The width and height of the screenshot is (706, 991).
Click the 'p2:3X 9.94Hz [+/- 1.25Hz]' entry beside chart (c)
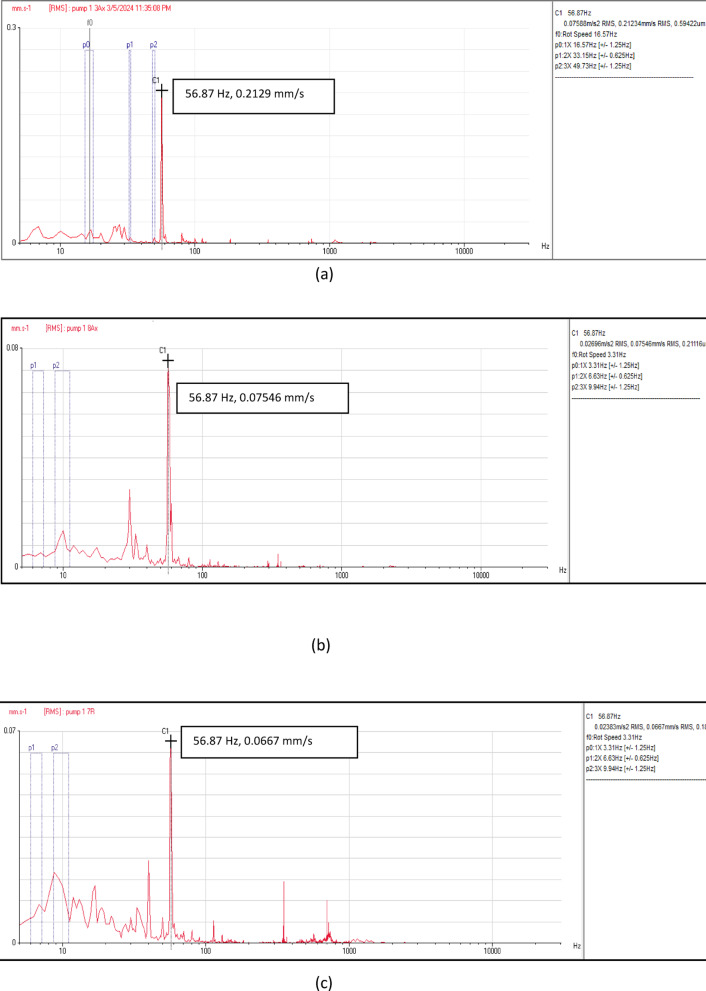pyautogui.click(x=621, y=769)
